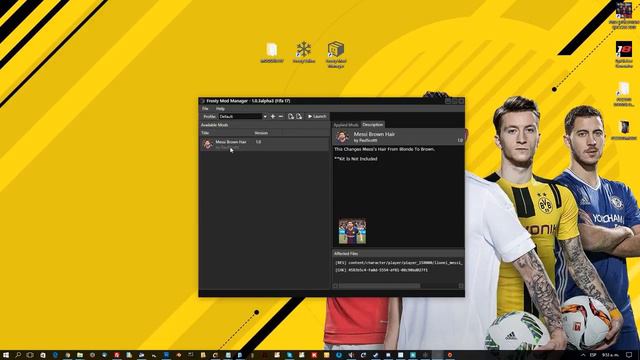Select Messi Brown Hair in Available Mods
This screenshot has height=360, width=640.
tap(264, 144)
